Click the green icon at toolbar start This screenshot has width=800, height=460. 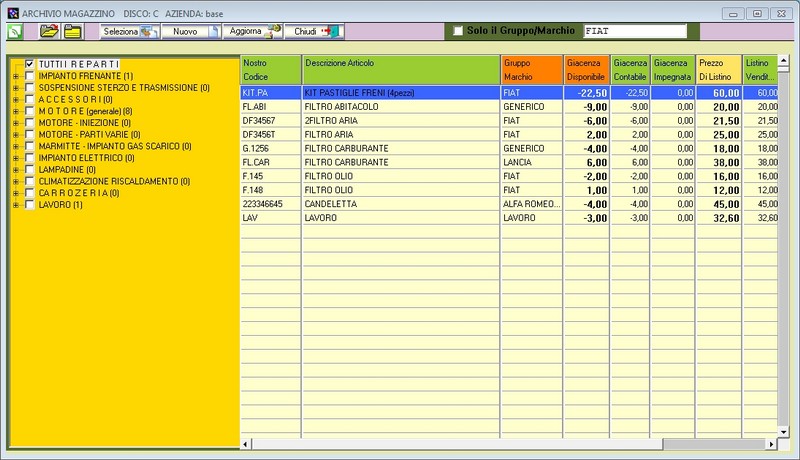[x=15, y=32]
